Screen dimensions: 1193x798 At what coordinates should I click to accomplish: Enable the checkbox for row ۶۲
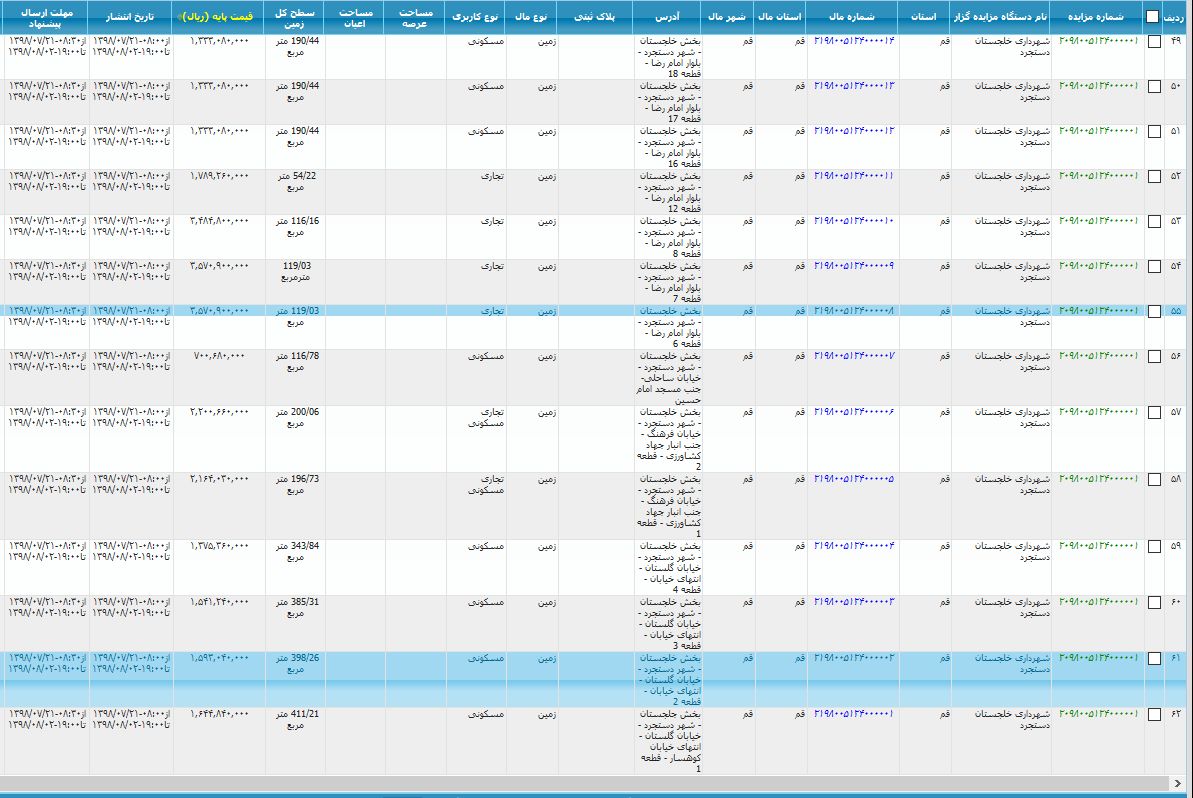point(1155,715)
